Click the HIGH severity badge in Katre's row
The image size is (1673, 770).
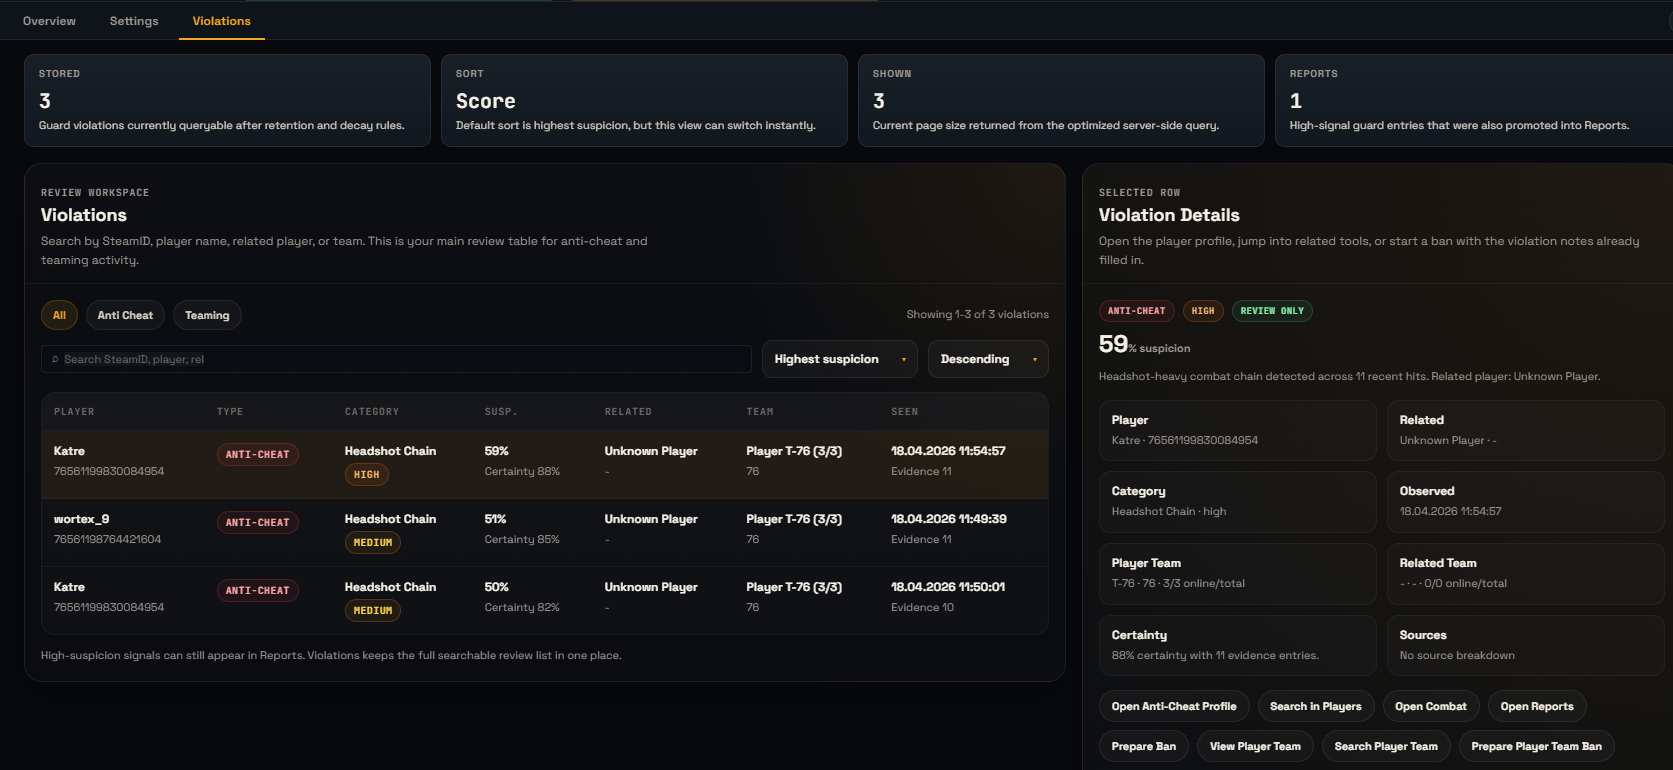tap(366, 475)
